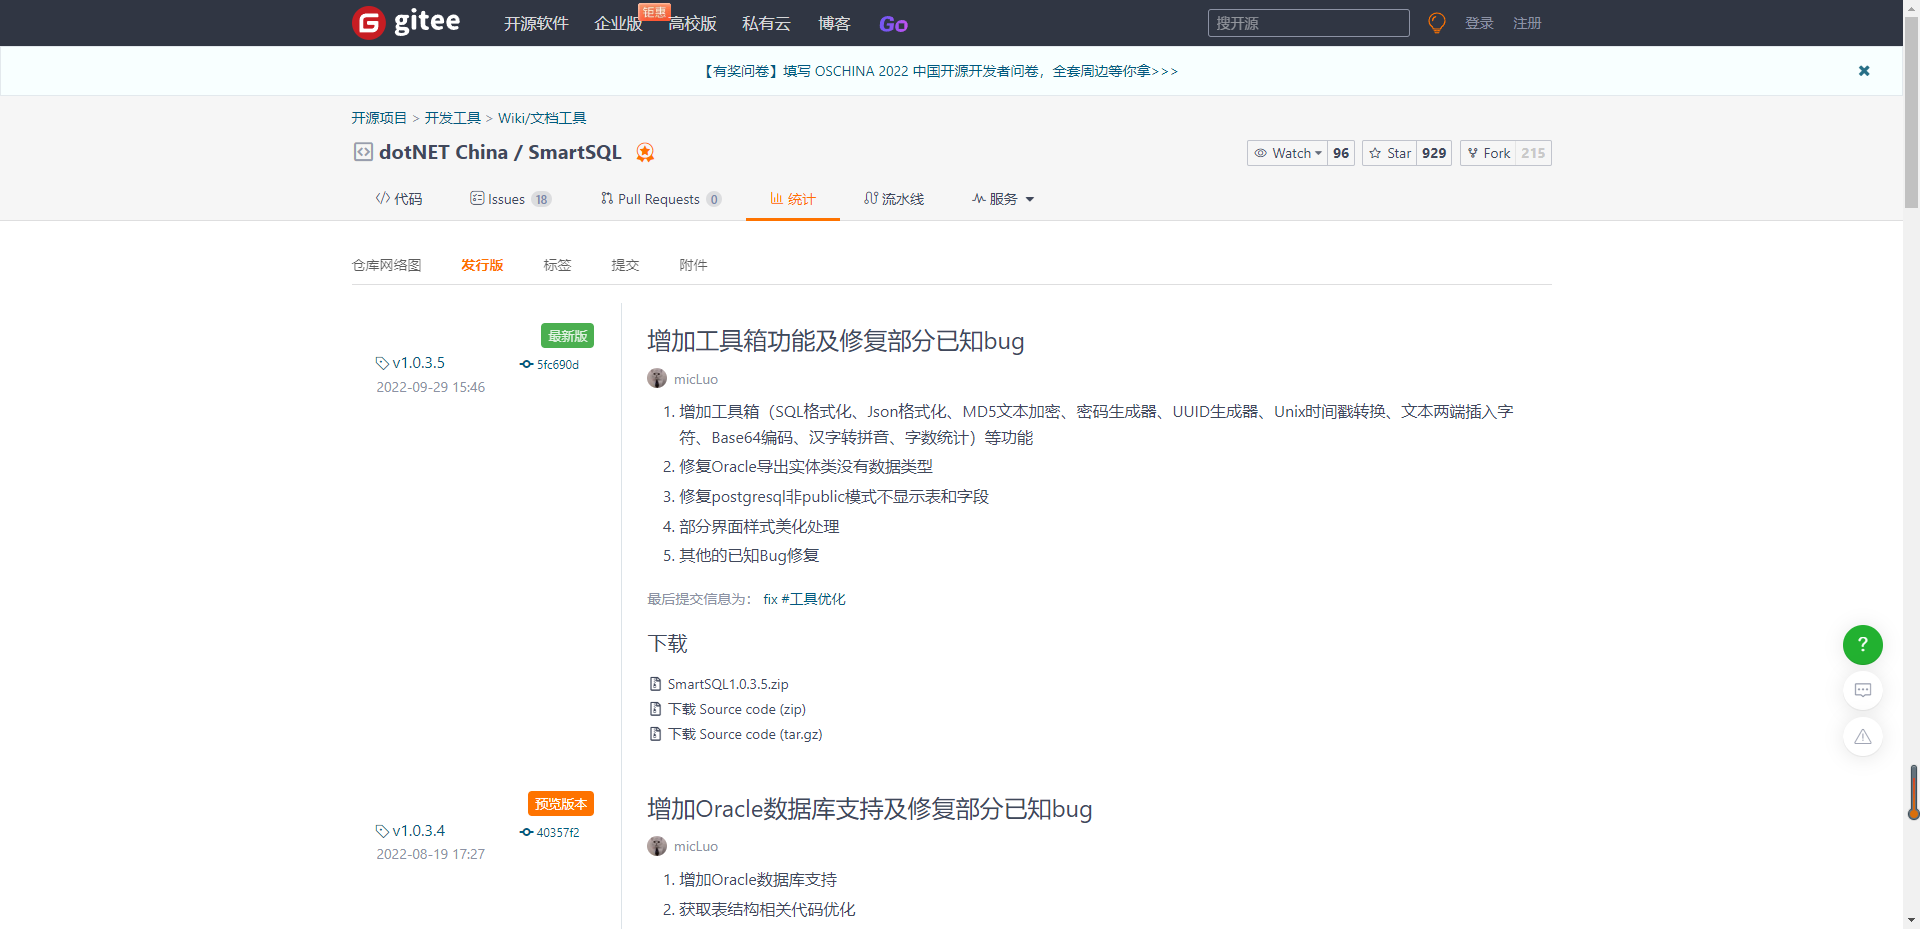Switch to 仓库网络图 sub-tab
This screenshot has width=1920, height=929.
[387, 265]
